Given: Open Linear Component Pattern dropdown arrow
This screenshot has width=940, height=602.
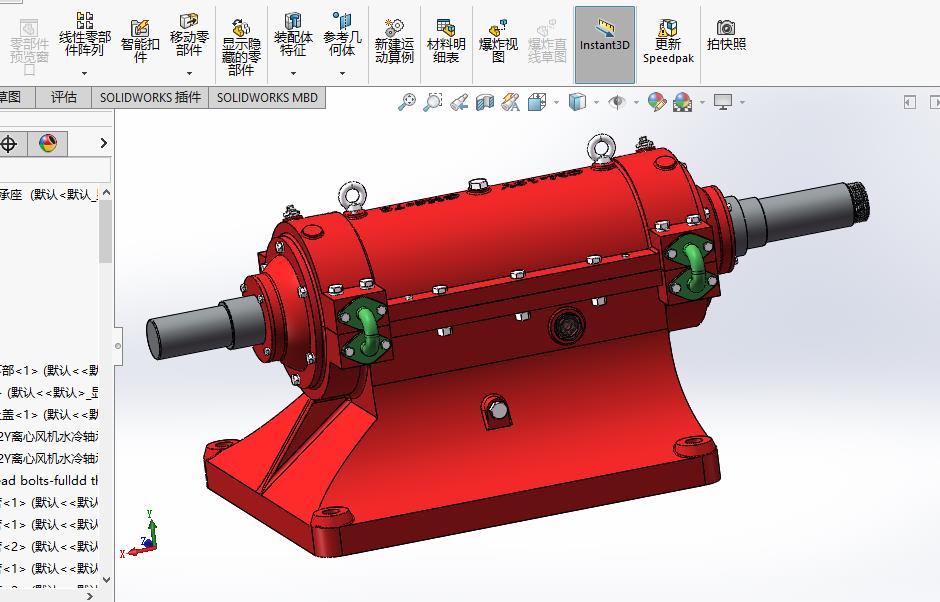Looking at the screenshot, I should [85, 73].
